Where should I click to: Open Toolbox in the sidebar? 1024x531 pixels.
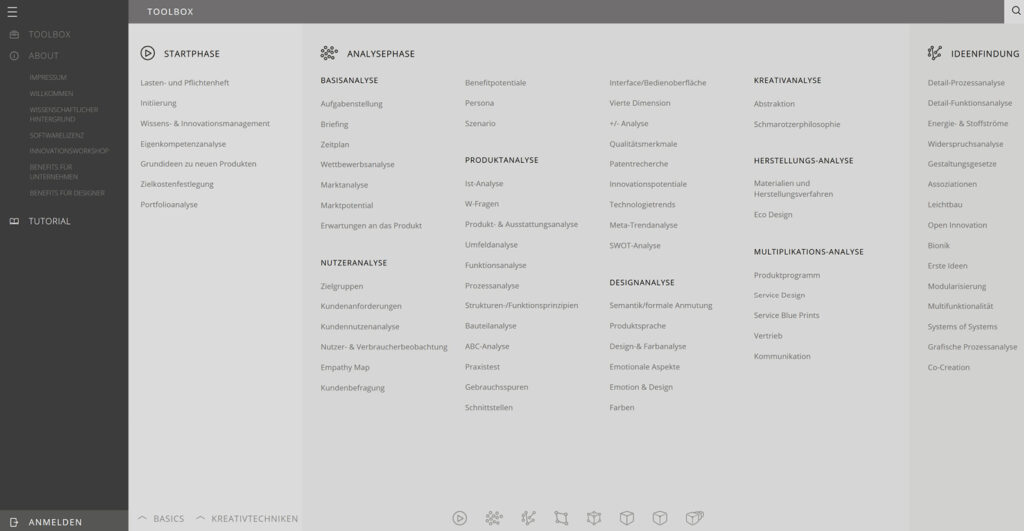tap(49, 35)
